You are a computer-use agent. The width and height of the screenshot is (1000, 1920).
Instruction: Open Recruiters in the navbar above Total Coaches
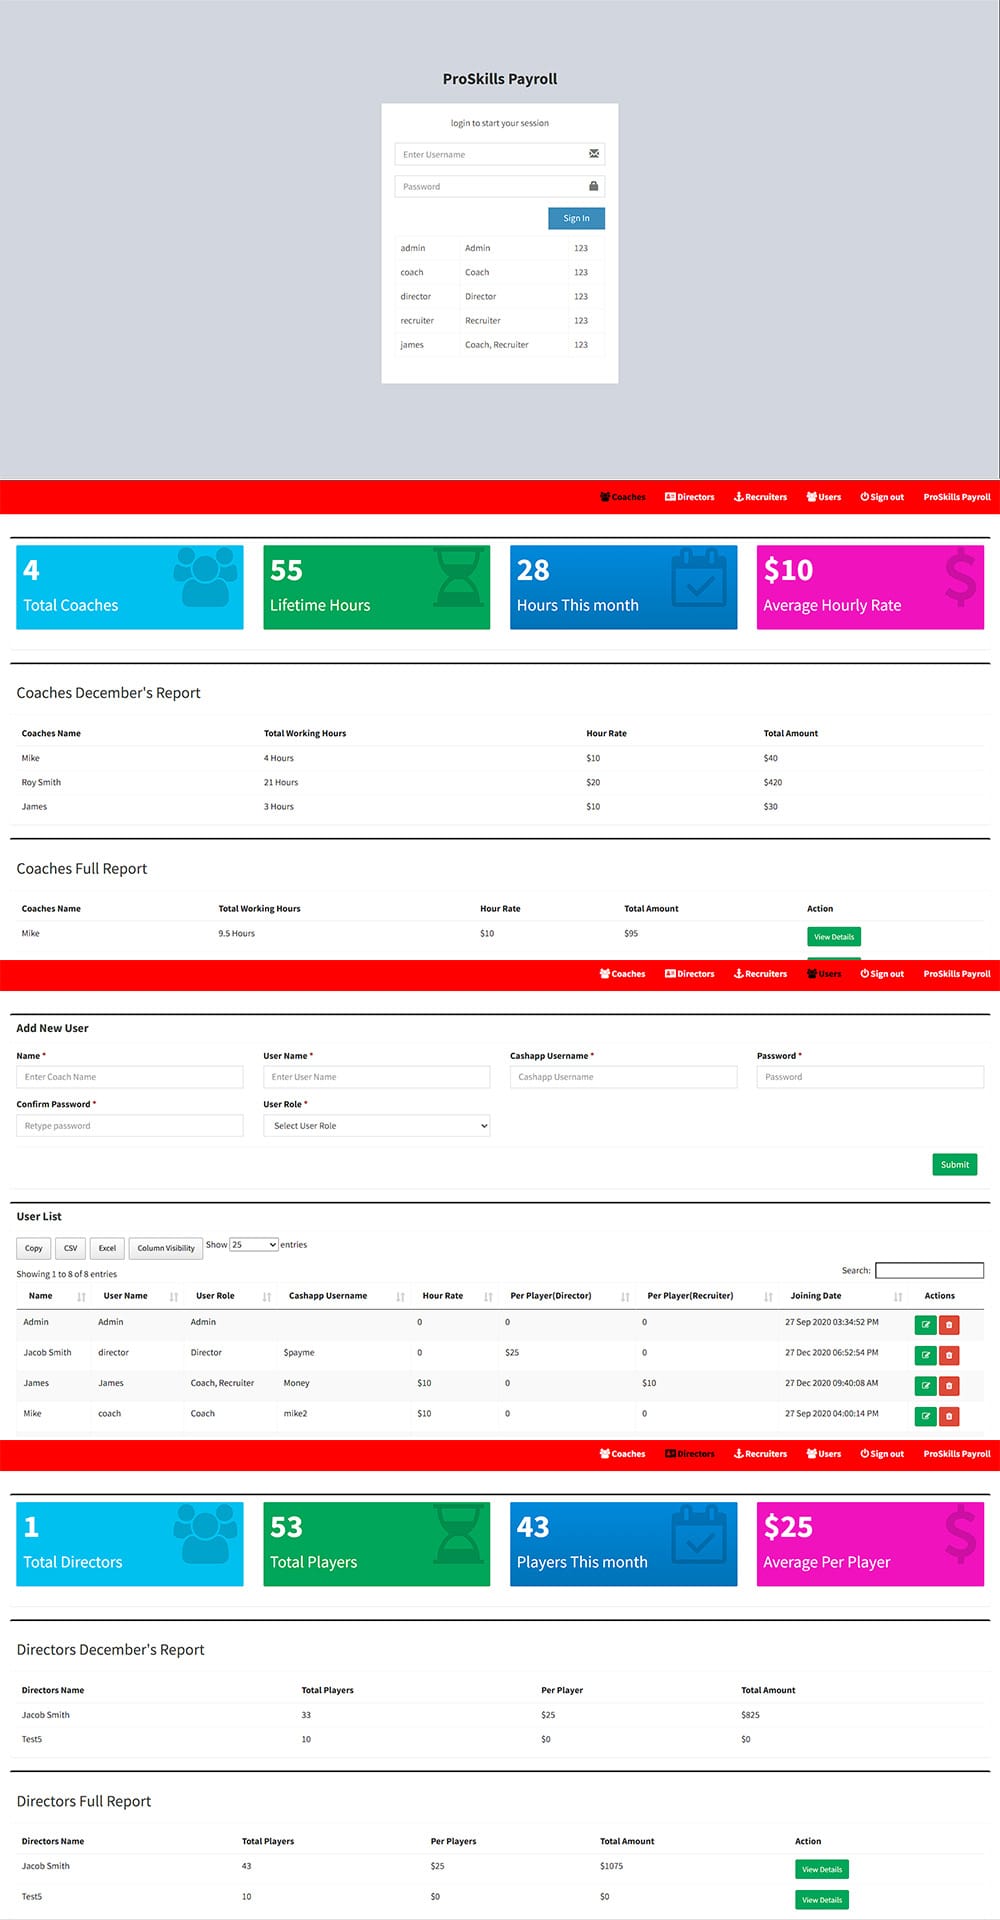(x=760, y=497)
